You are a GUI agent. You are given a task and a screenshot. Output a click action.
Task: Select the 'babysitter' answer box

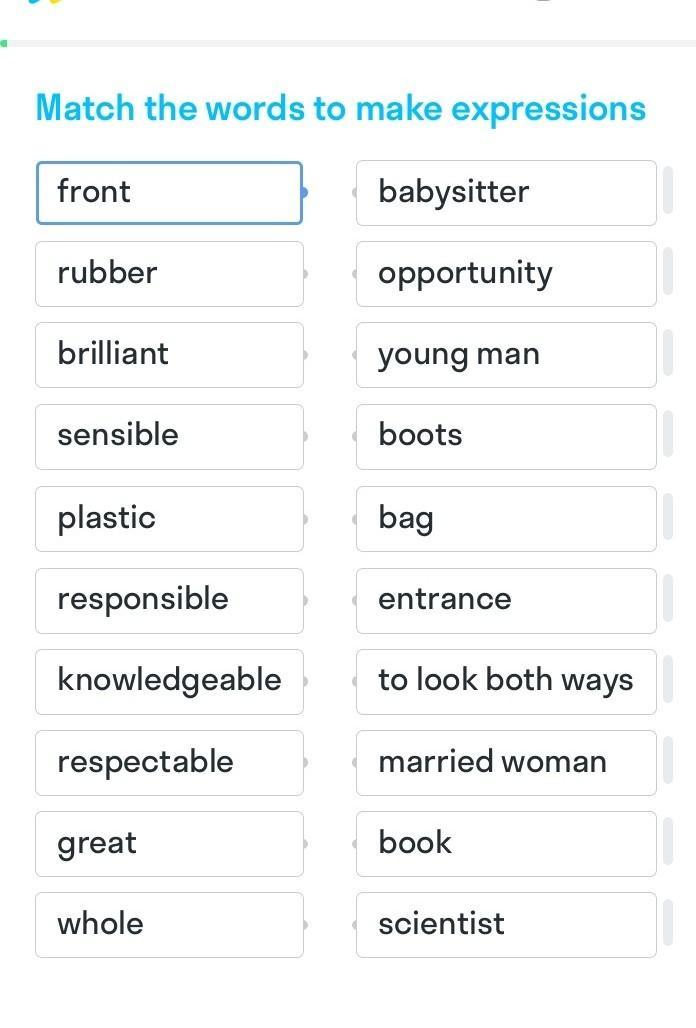(506, 193)
